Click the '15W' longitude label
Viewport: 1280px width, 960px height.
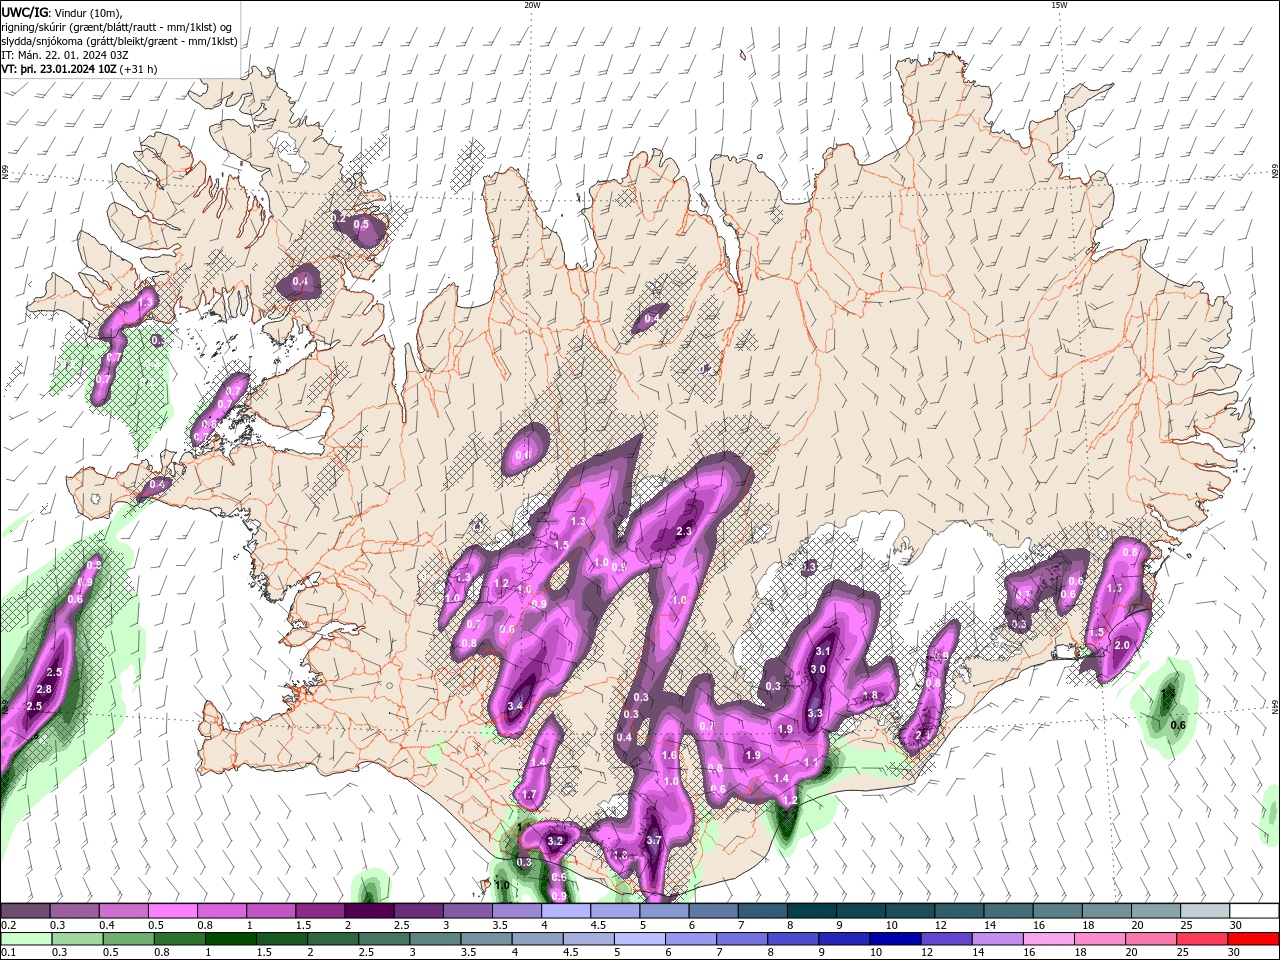(x=1059, y=5)
